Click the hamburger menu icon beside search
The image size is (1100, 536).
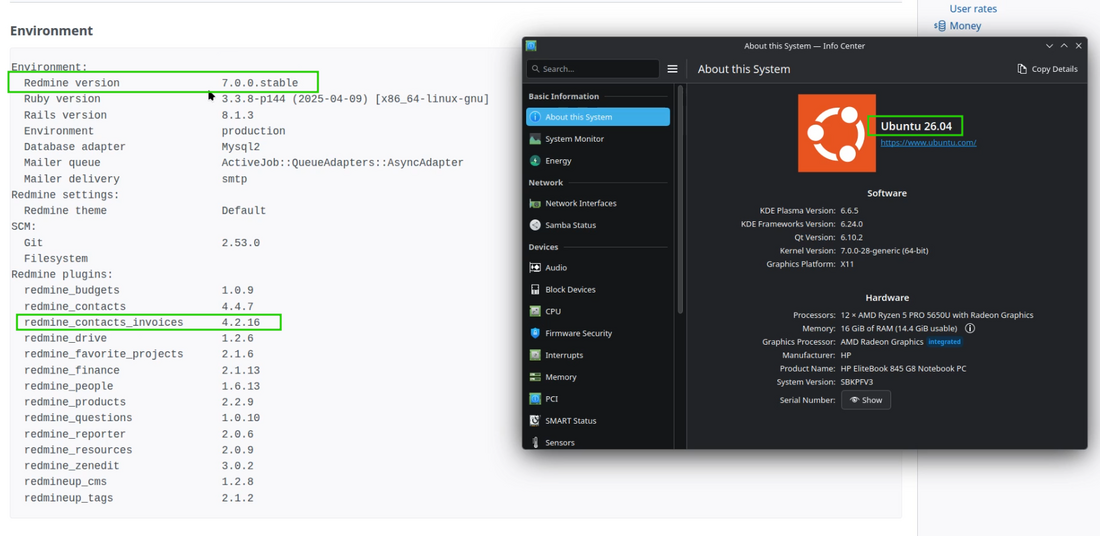point(672,69)
